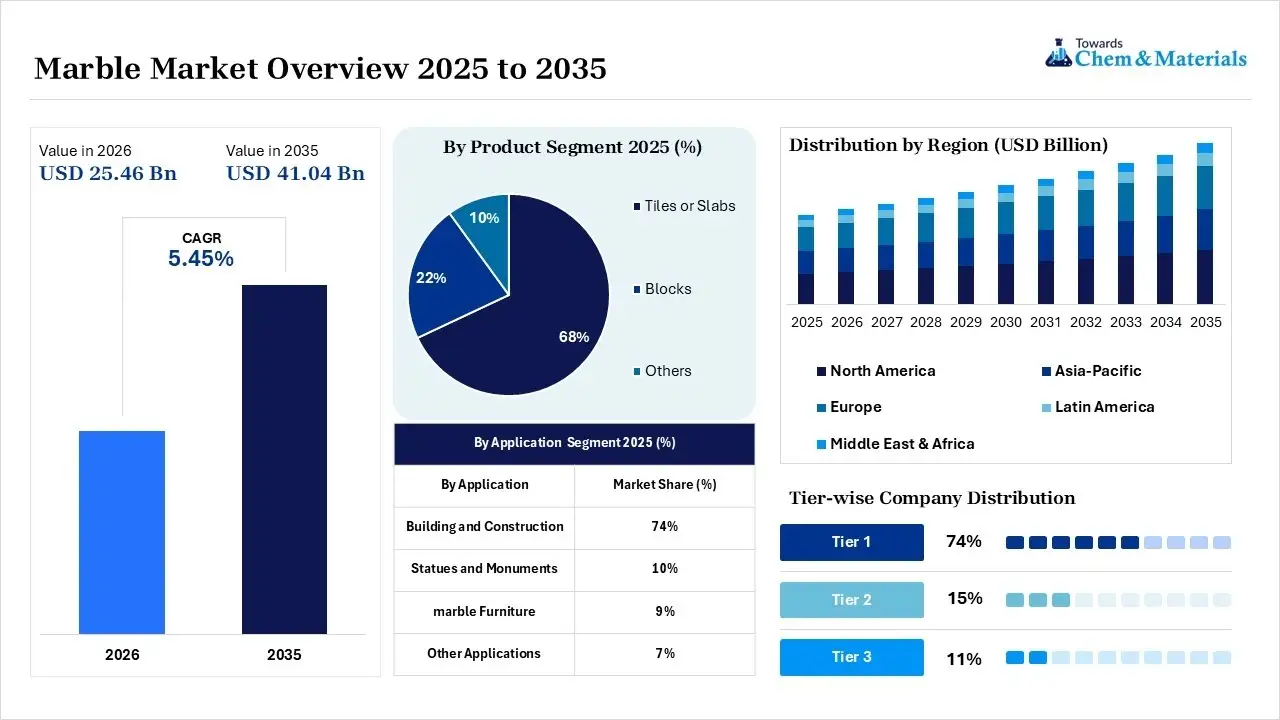Click the 2031 axis label in region chart
Screen dimensions: 1280x720
point(1046,323)
